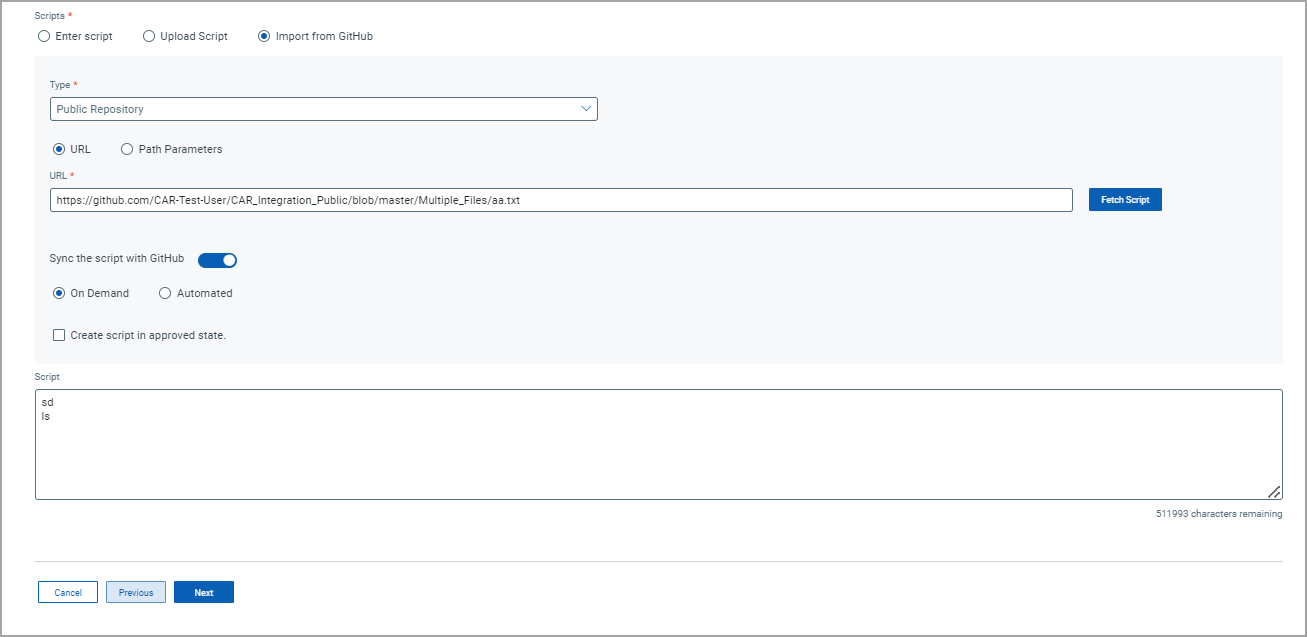Click the Type dropdown chevron arrow
The height and width of the screenshot is (637, 1307).
pyautogui.click(x=586, y=109)
